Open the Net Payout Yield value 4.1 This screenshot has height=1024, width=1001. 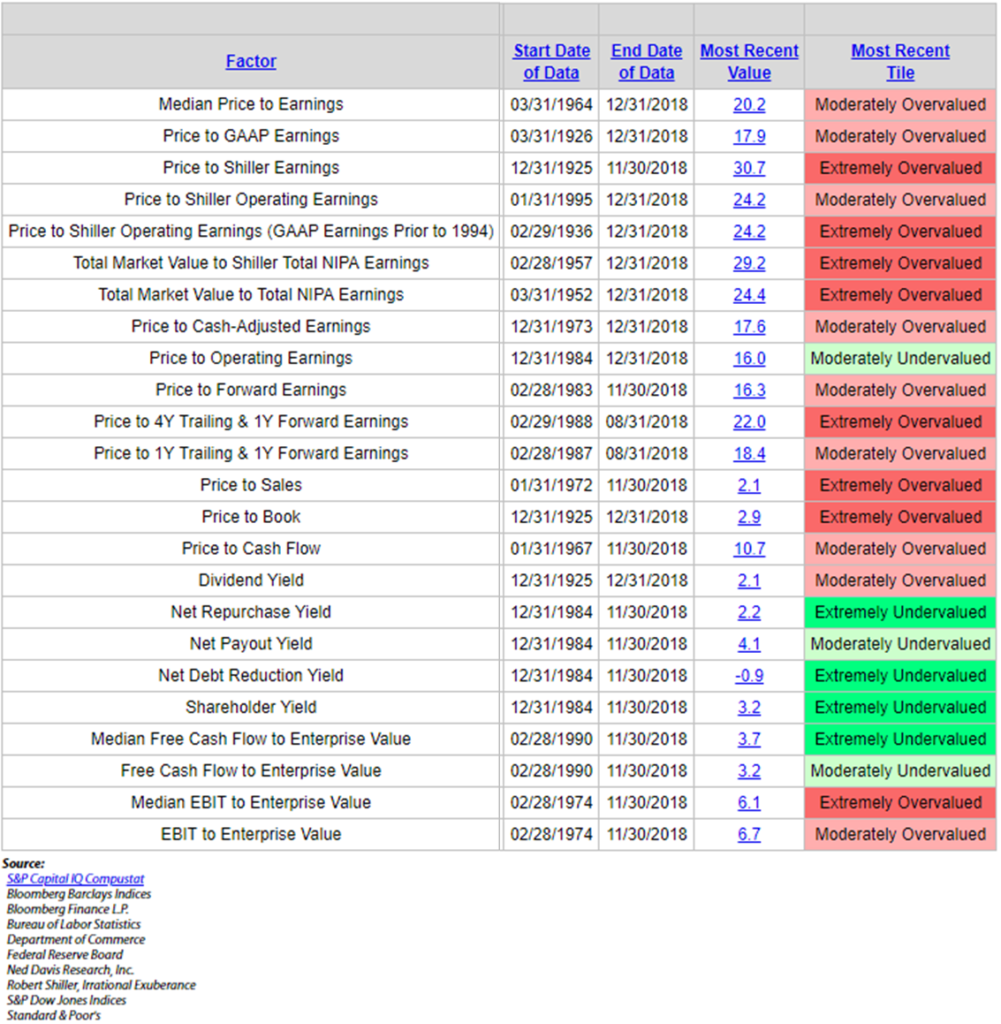pos(749,645)
